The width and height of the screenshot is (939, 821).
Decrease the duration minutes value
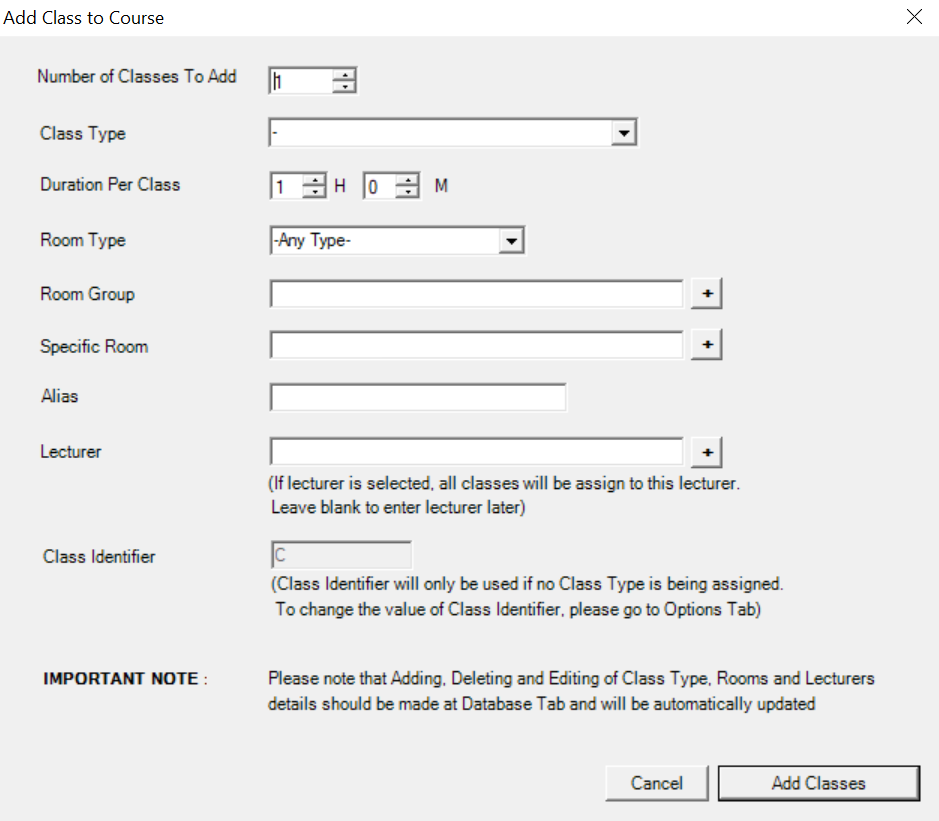tap(407, 192)
